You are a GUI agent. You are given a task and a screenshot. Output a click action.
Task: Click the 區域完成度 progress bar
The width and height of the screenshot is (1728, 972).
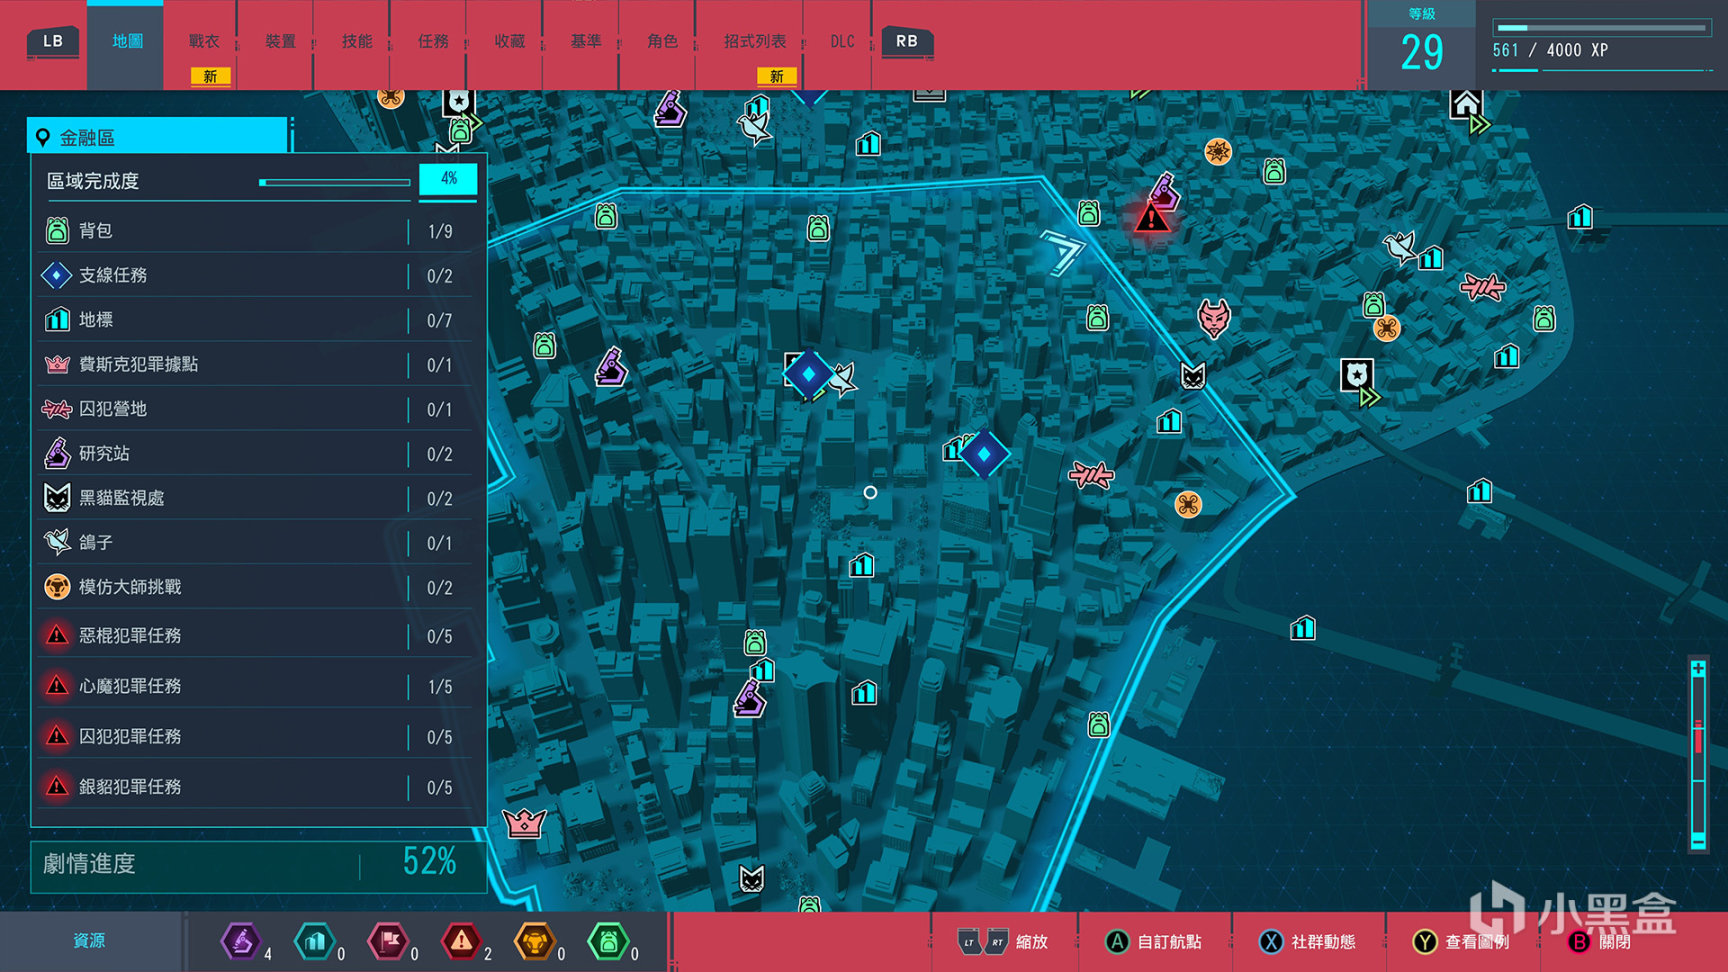[335, 182]
